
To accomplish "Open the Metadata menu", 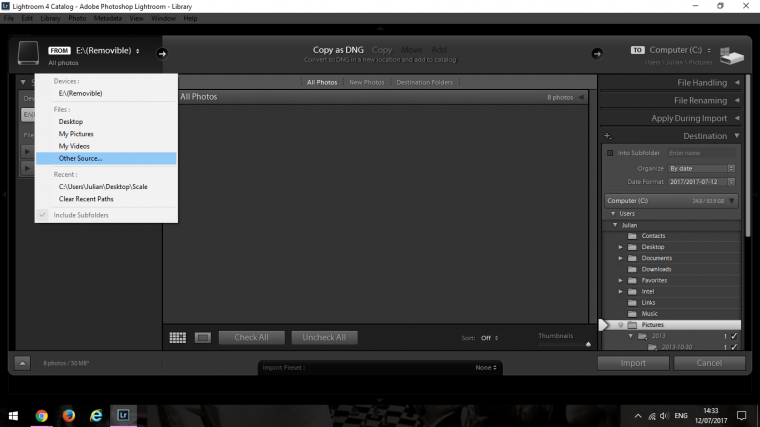I will pos(108,18).
